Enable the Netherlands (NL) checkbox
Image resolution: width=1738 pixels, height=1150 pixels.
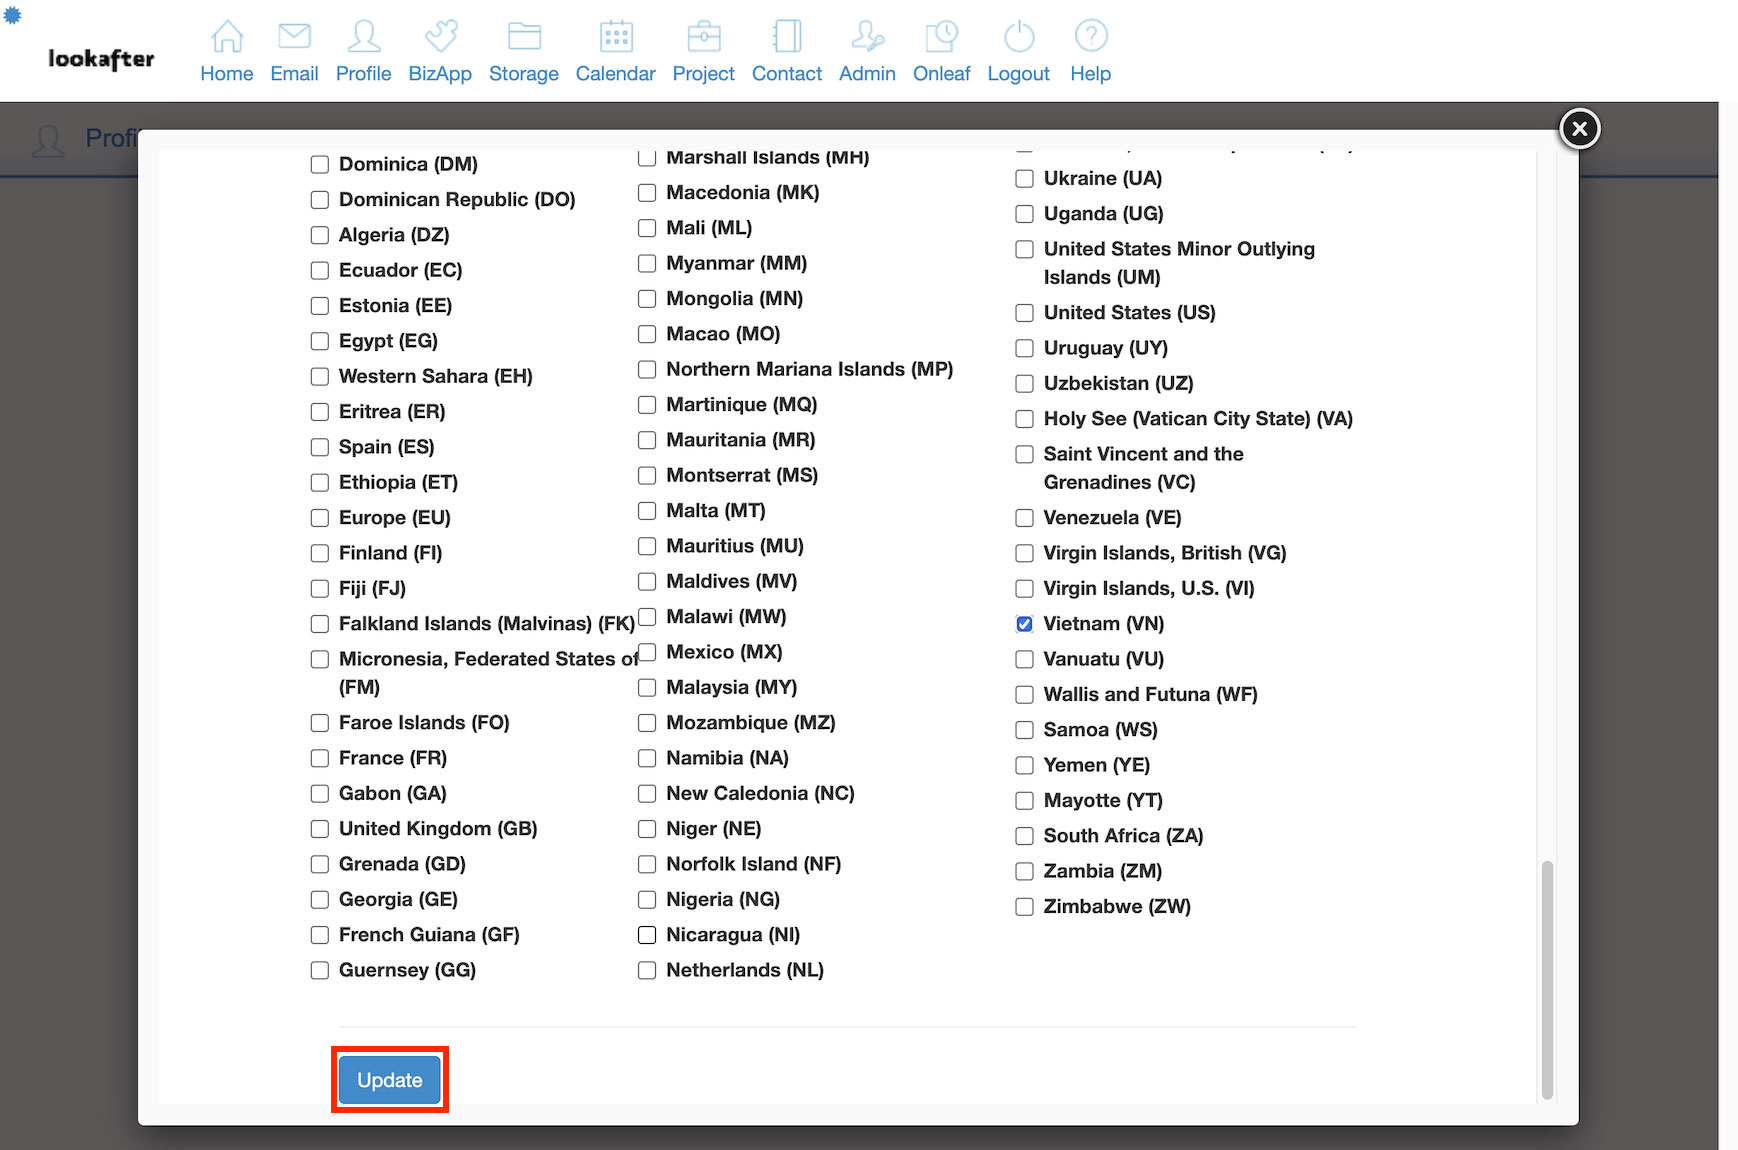(648, 971)
